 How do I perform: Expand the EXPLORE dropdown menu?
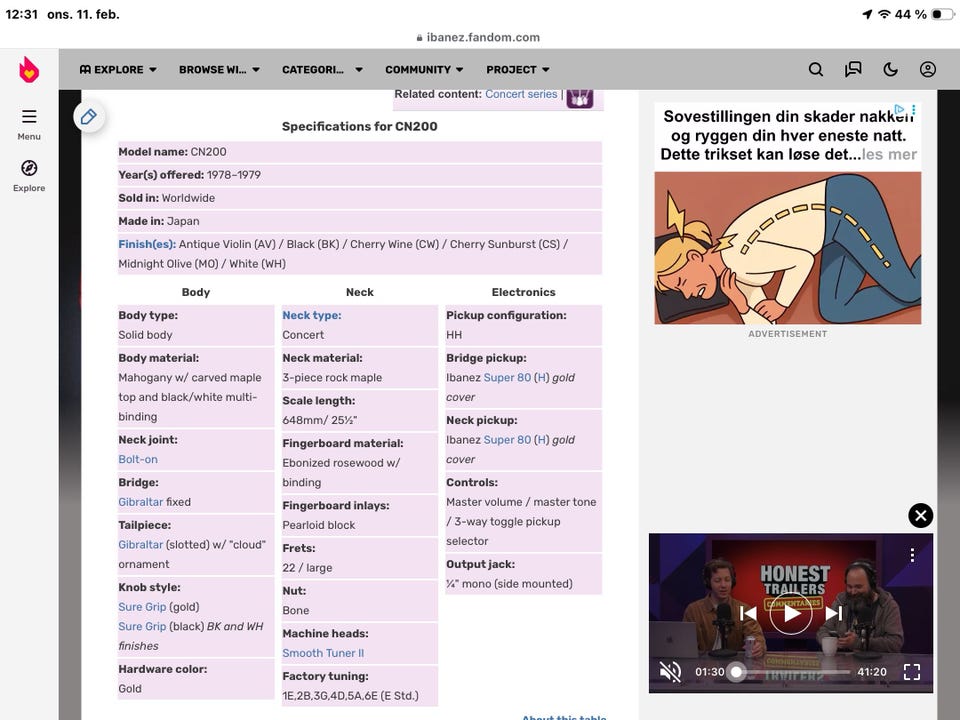[x=118, y=70]
